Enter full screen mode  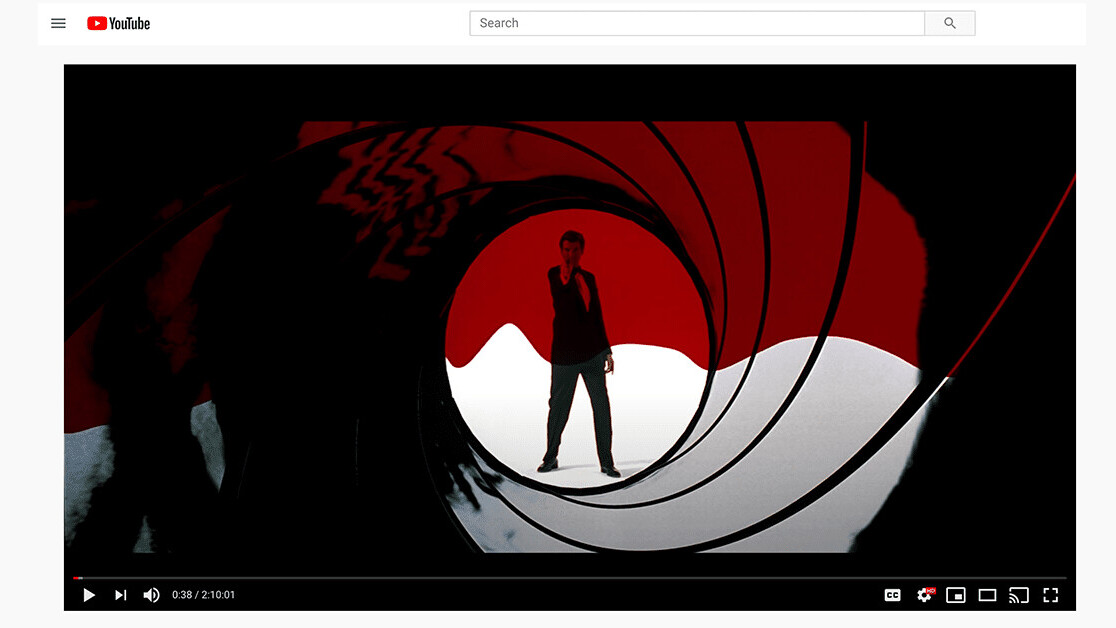click(1050, 595)
